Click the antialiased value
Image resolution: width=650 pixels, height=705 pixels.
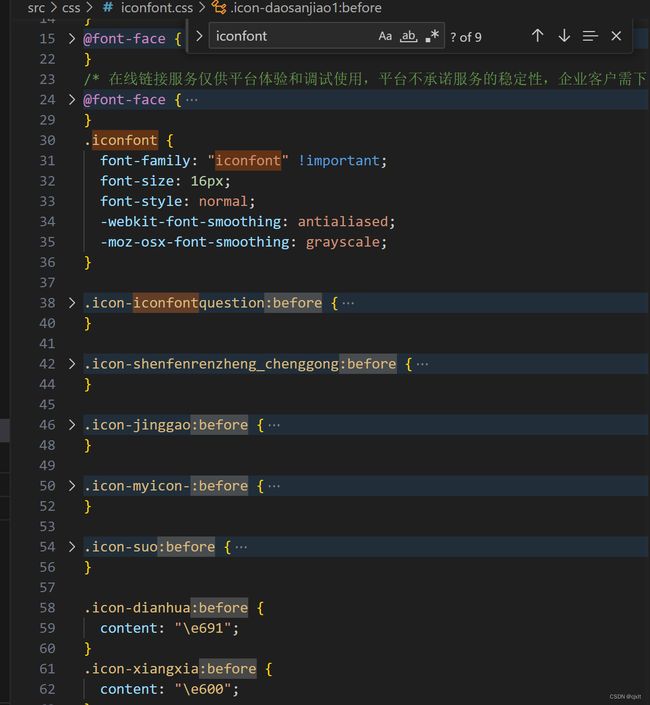point(343,222)
